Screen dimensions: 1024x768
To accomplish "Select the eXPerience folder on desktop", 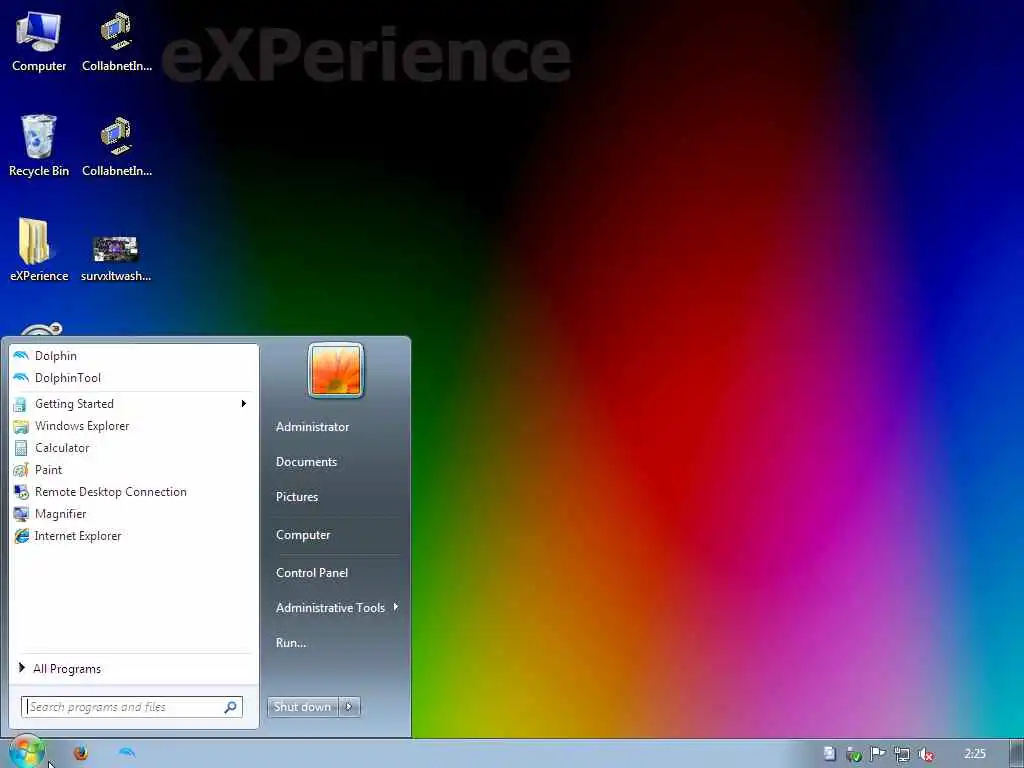I will coord(39,250).
